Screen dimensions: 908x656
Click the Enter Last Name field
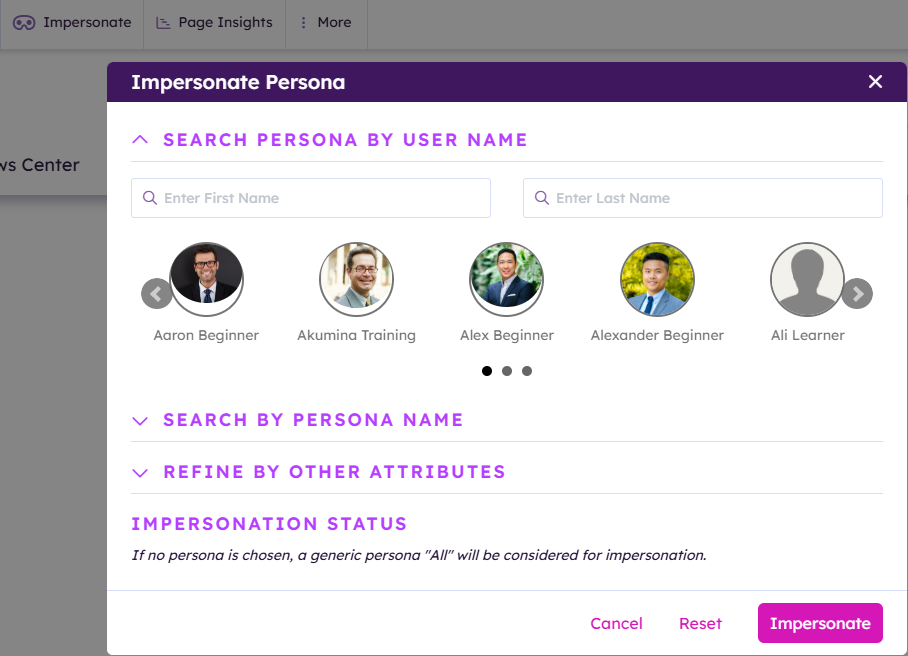coord(703,198)
